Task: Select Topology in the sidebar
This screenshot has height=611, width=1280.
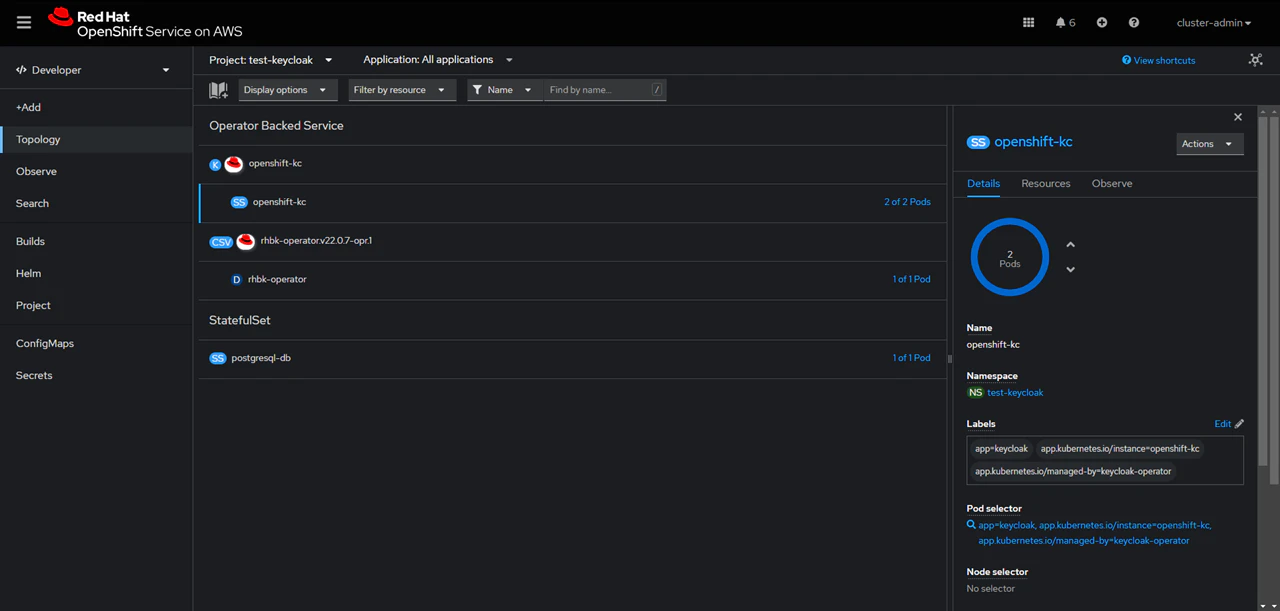Action: [x=96, y=140]
